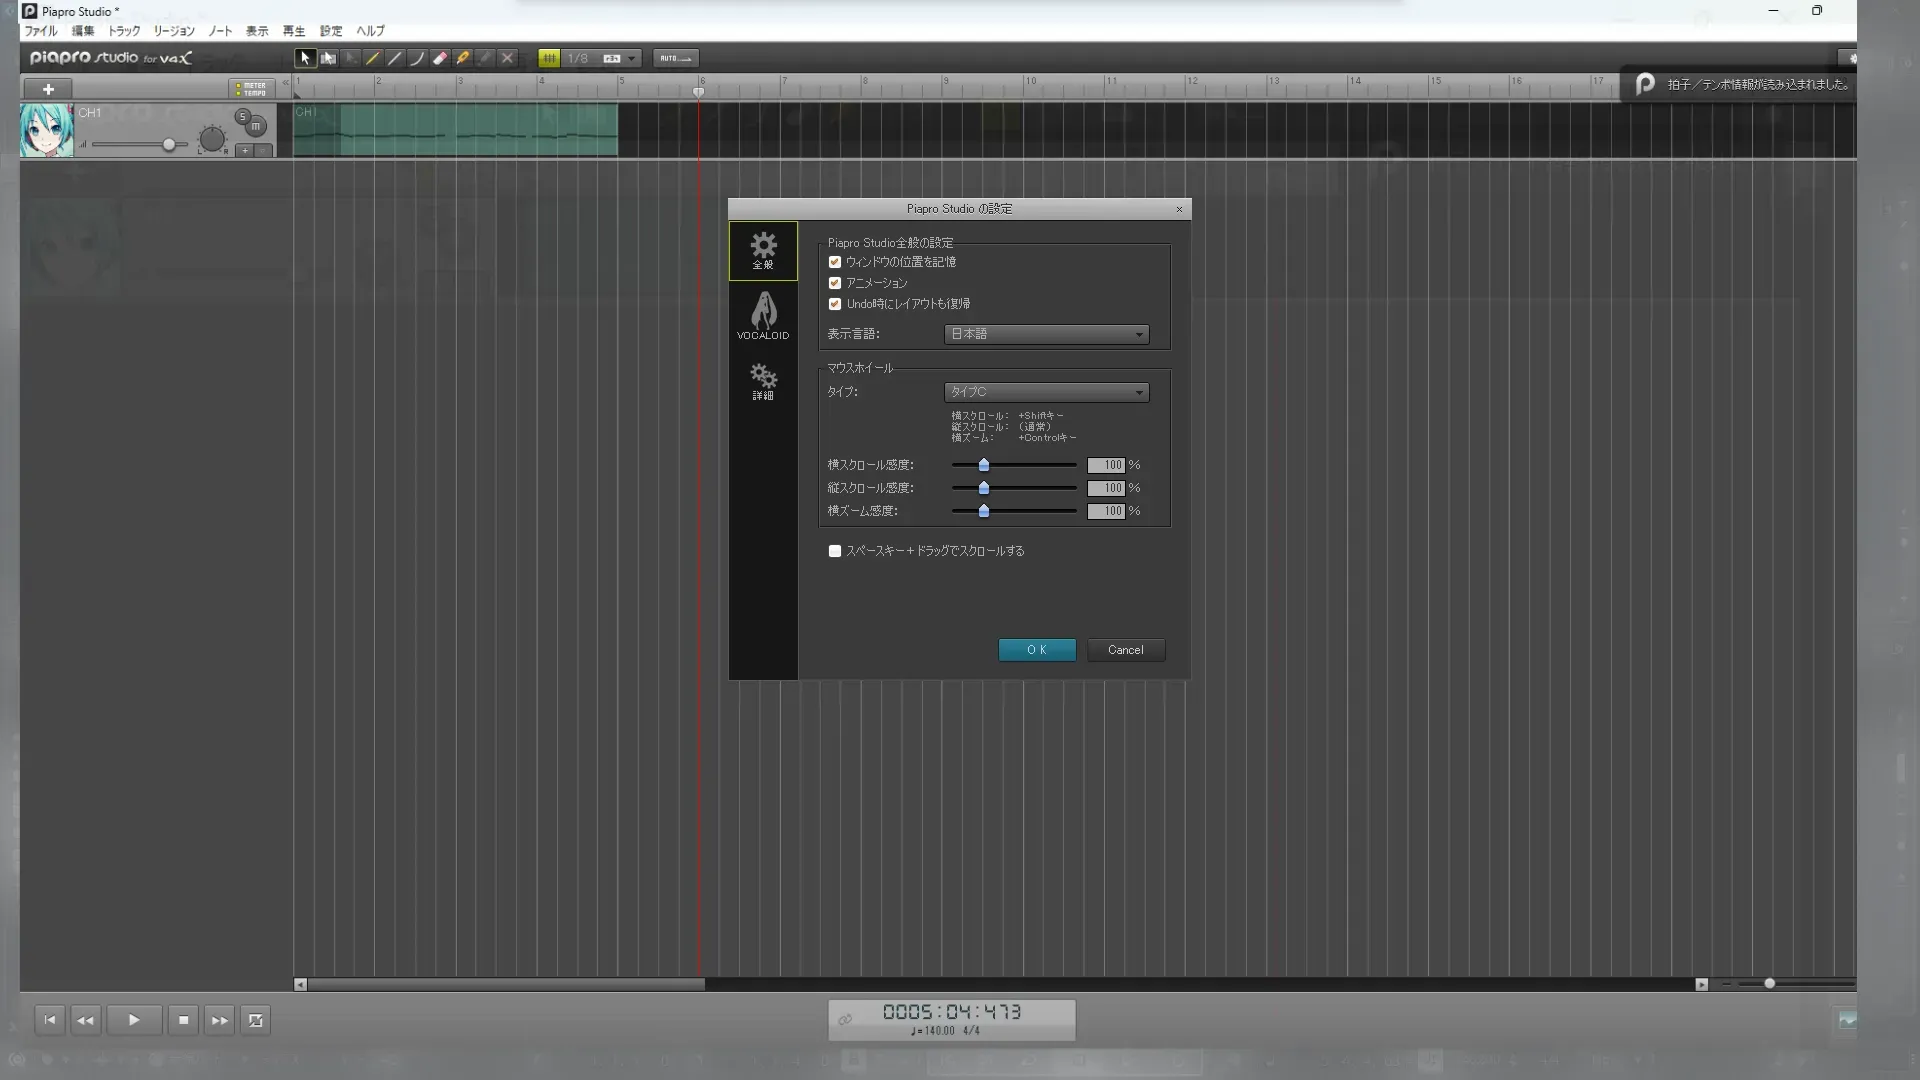Open the 設定 menu
This screenshot has width=1920, height=1080.
pos(331,31)
